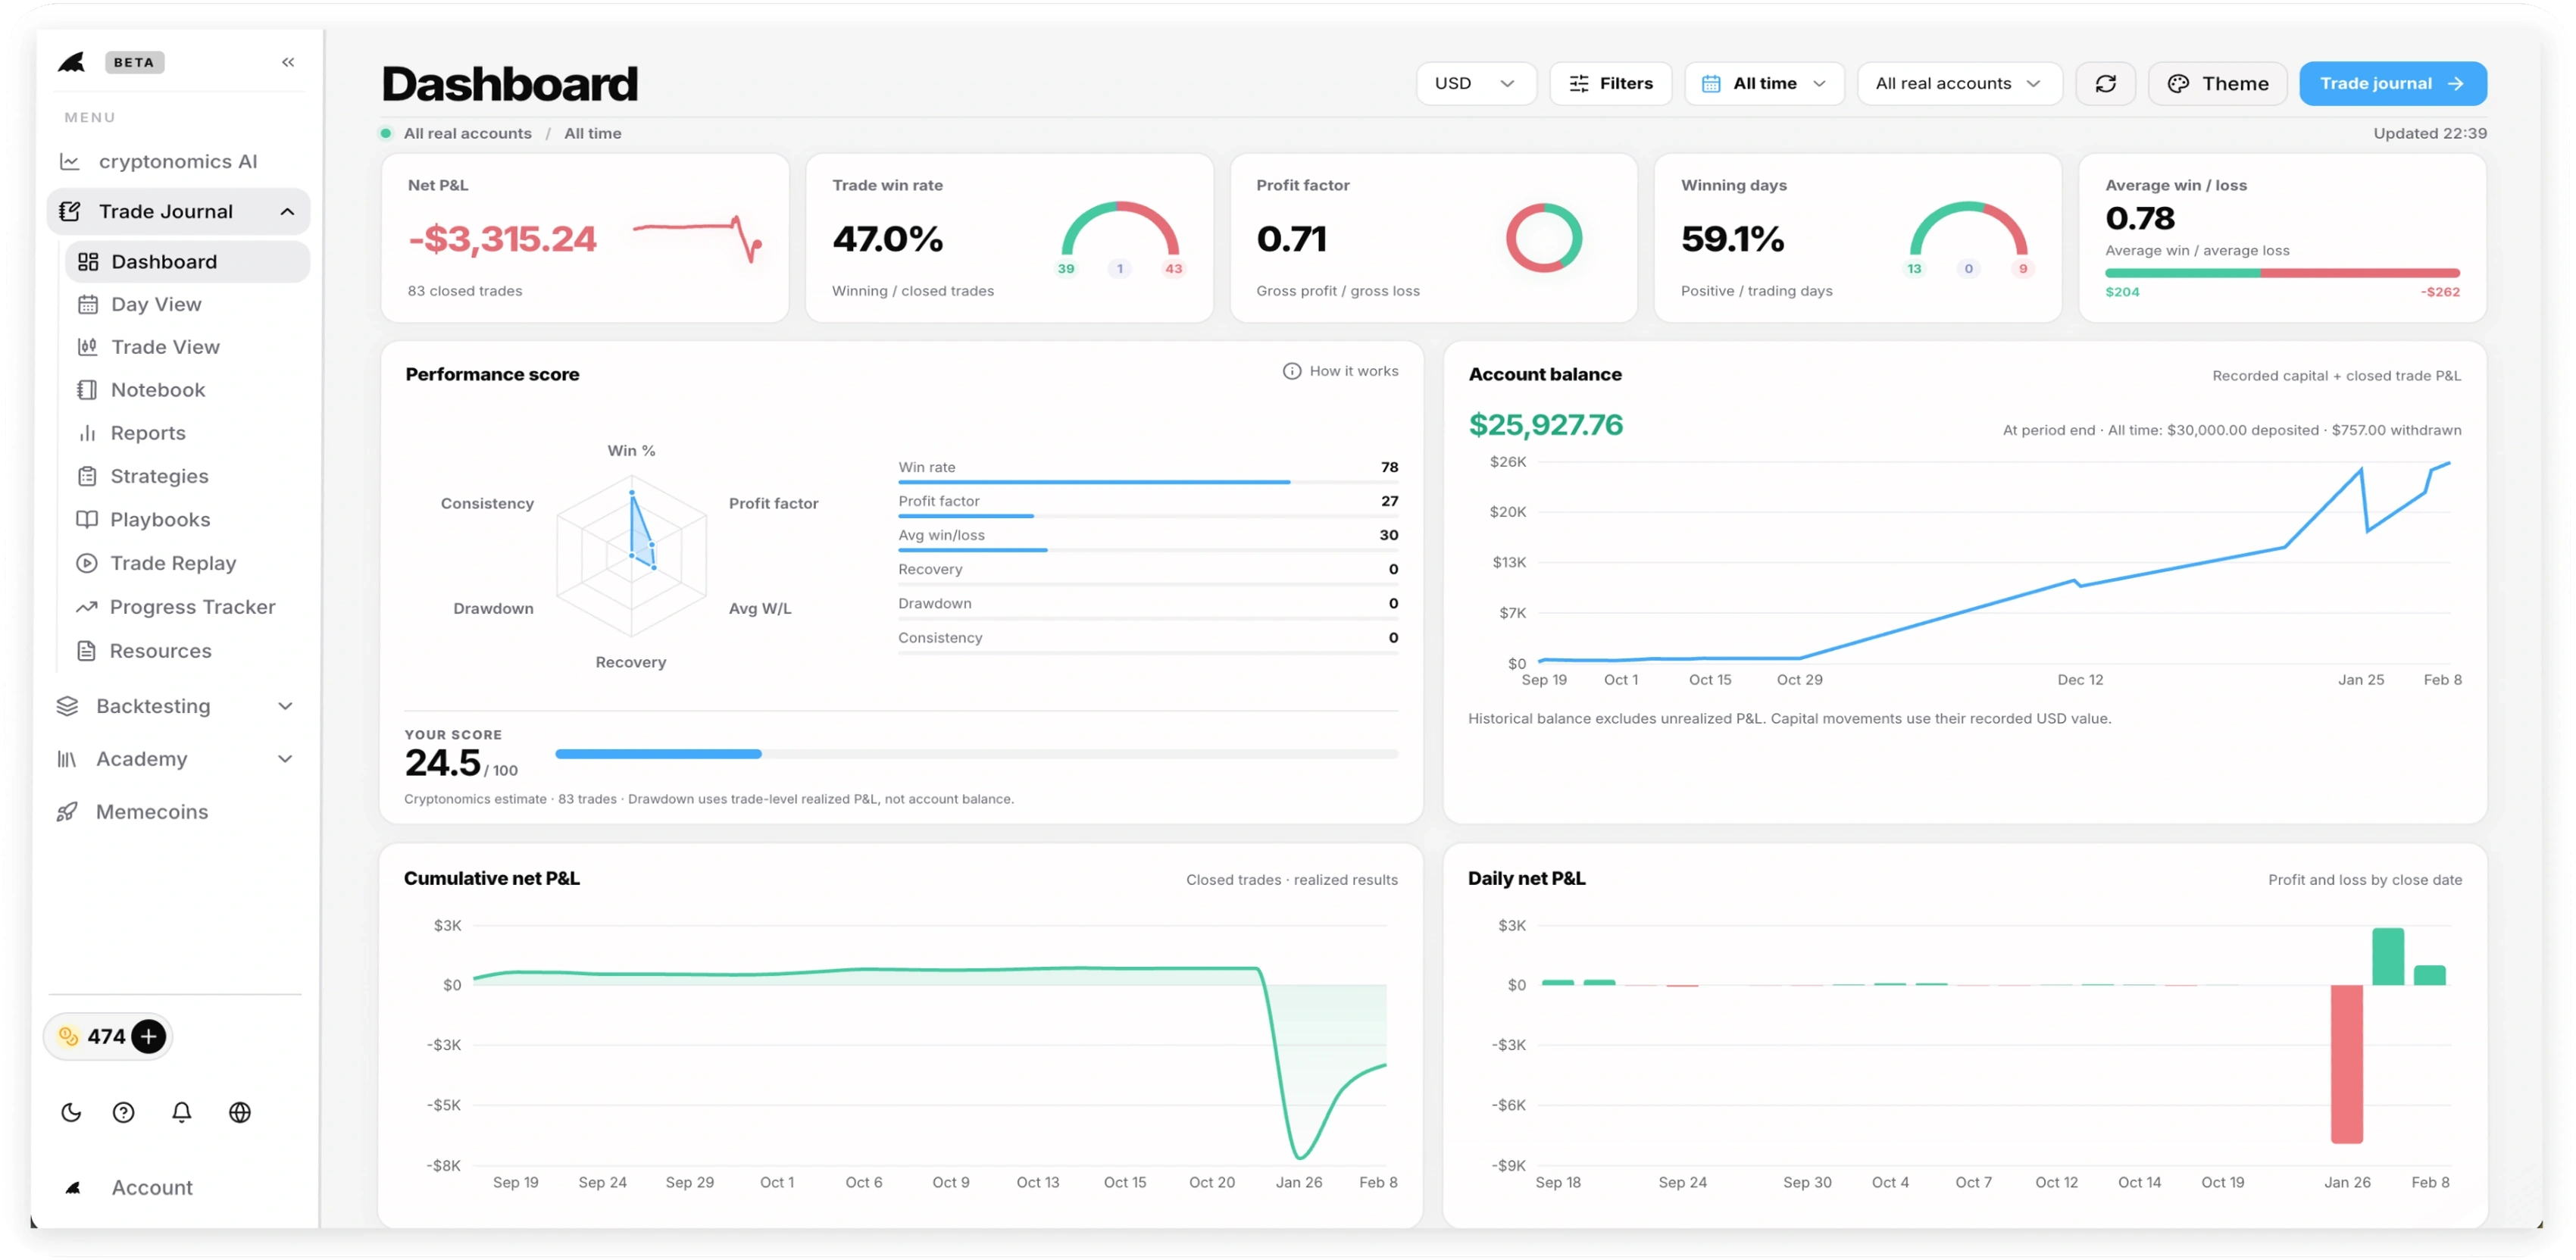Collapse the sidebar with double-chevron icon

288,62
